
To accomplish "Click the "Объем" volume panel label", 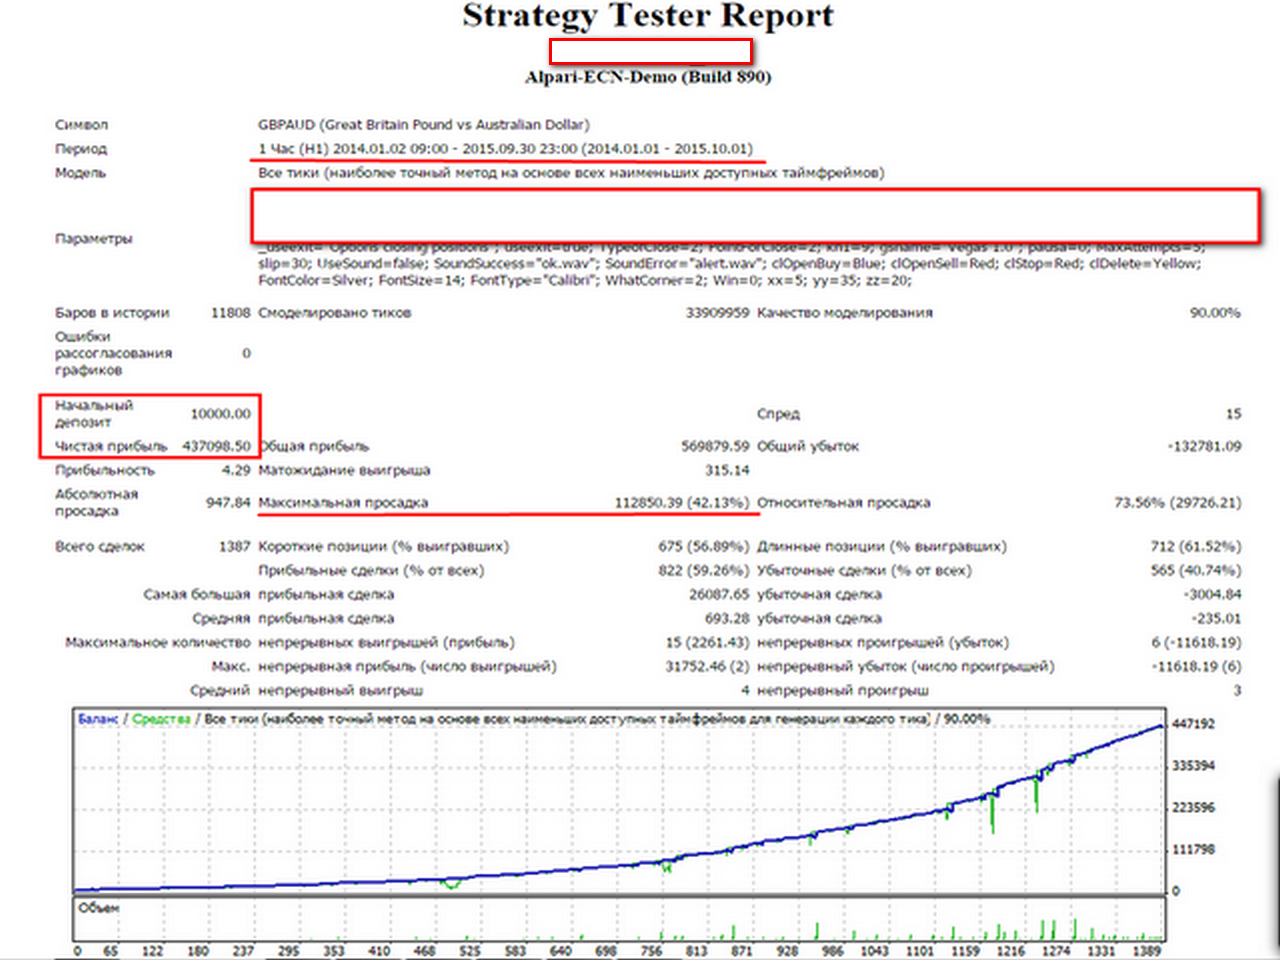I will tap(98, 908).
